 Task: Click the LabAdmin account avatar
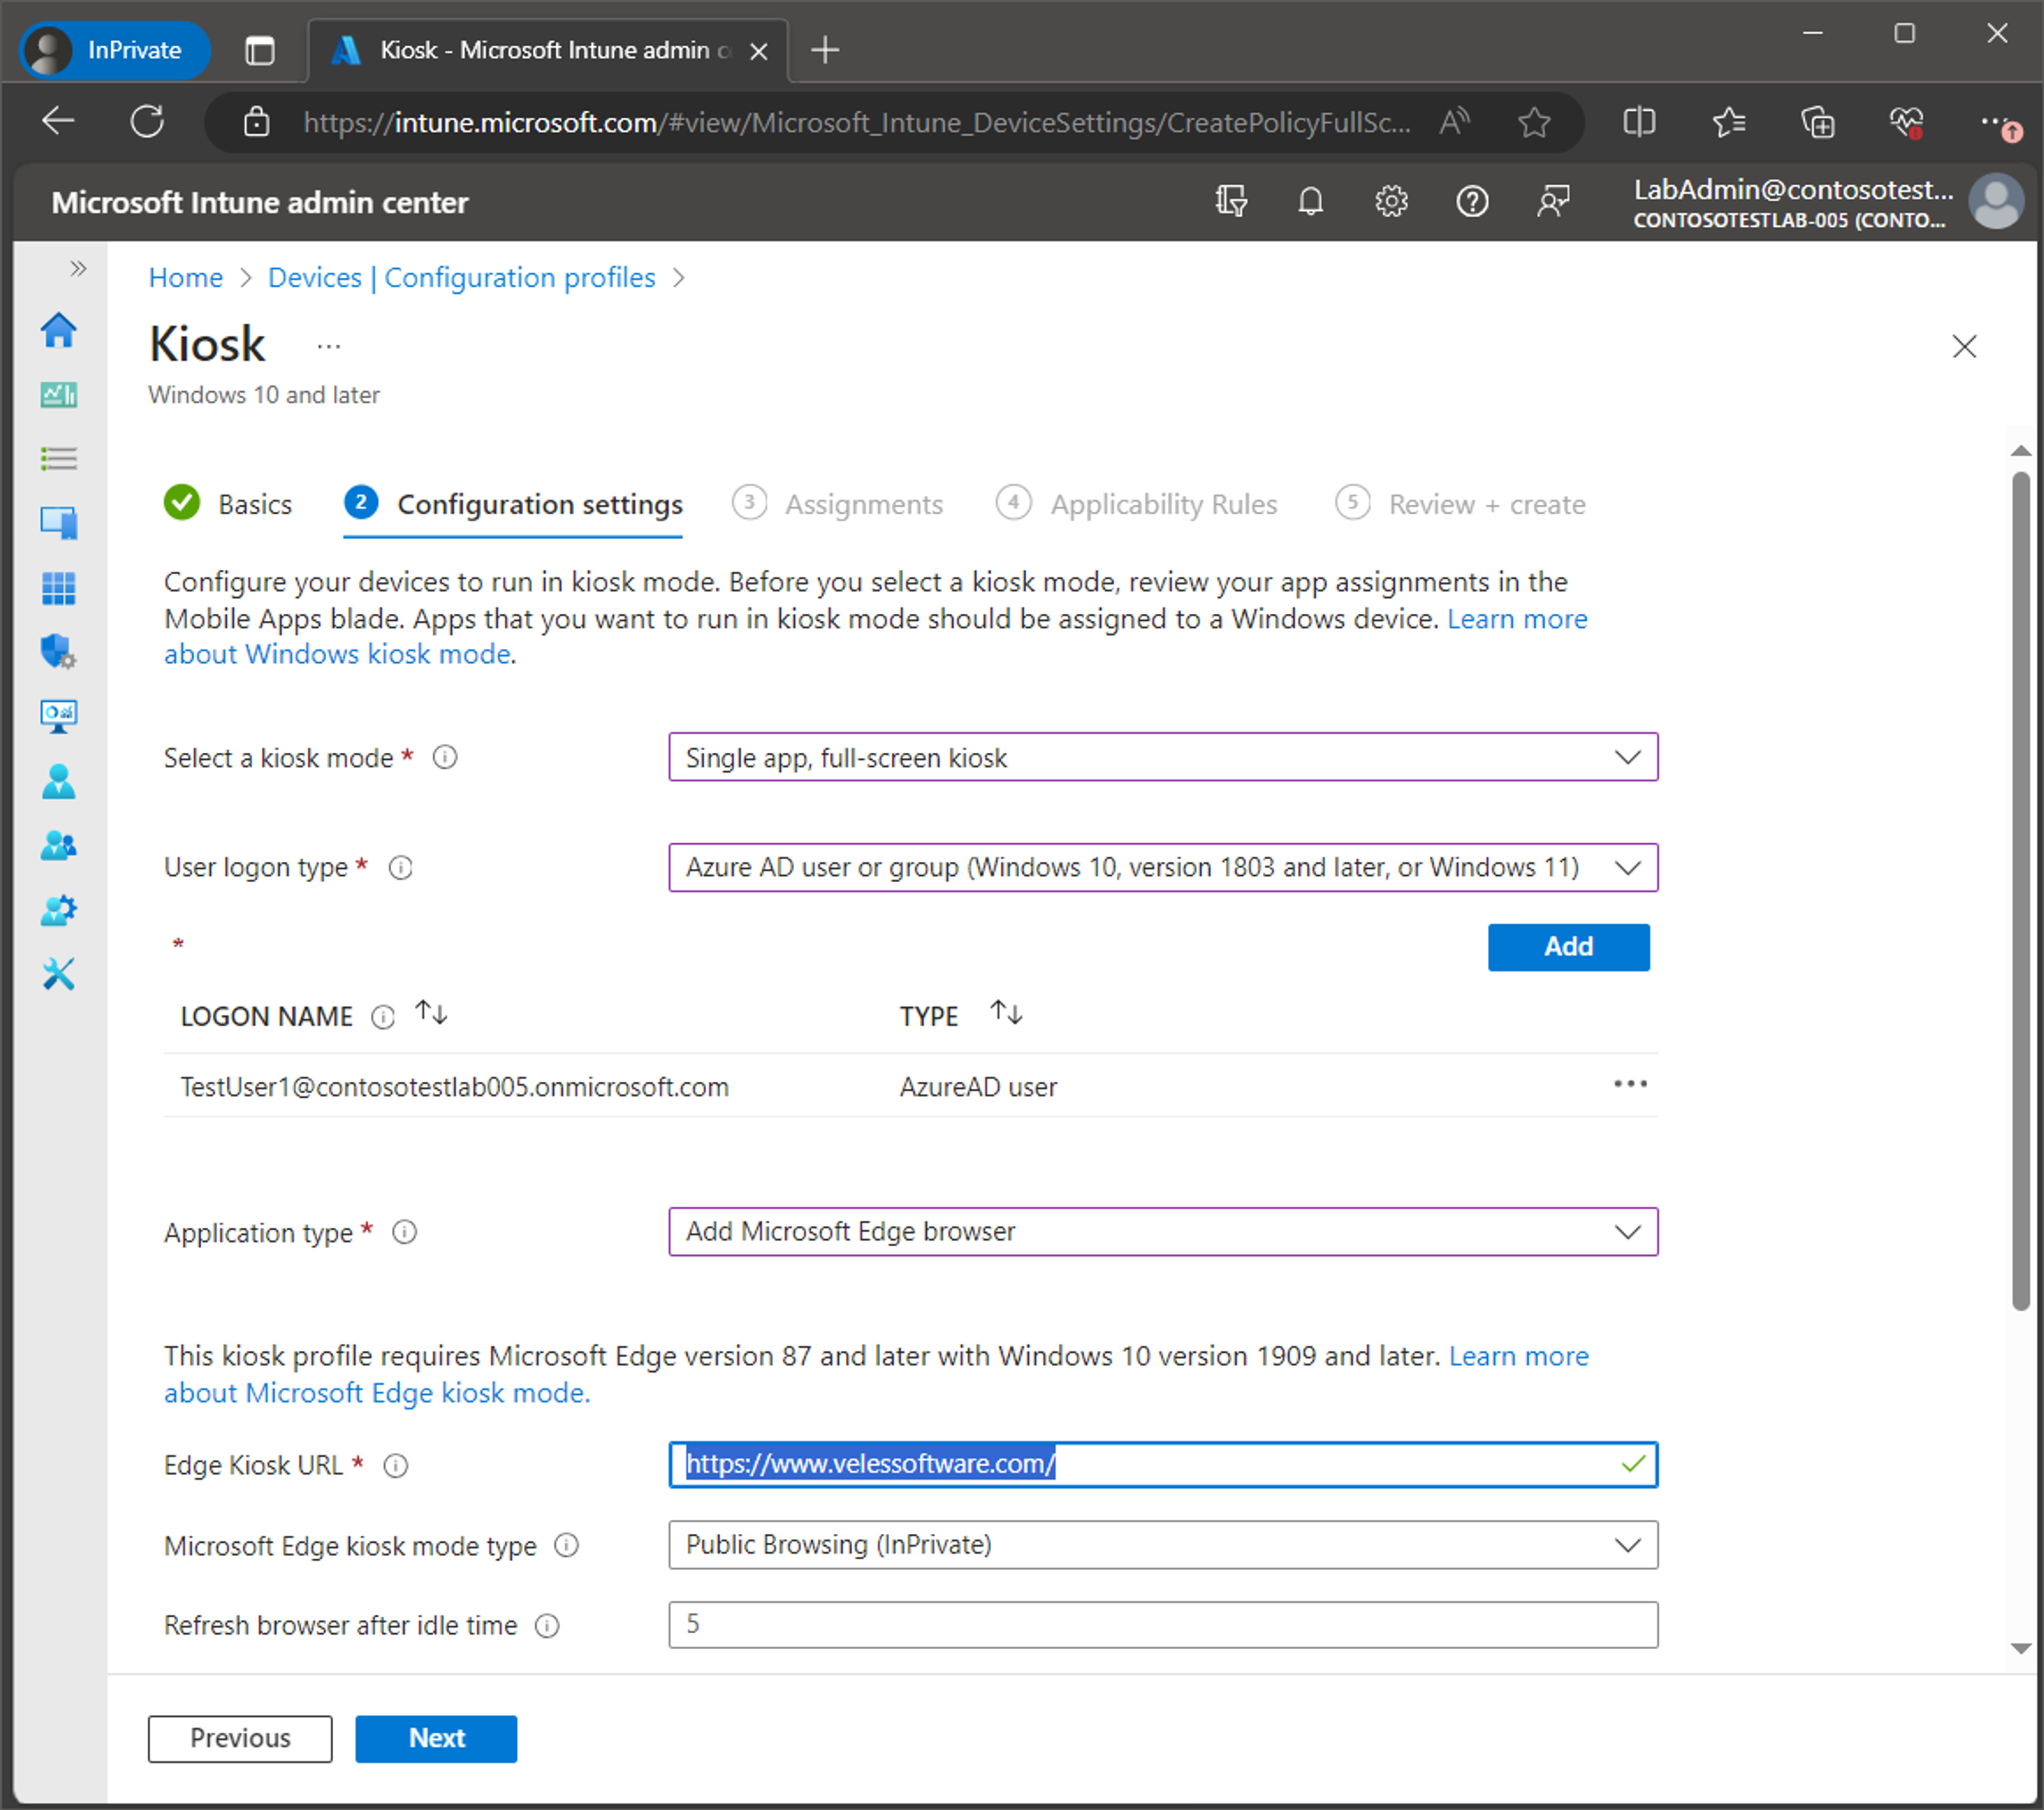pos(1996,202)
